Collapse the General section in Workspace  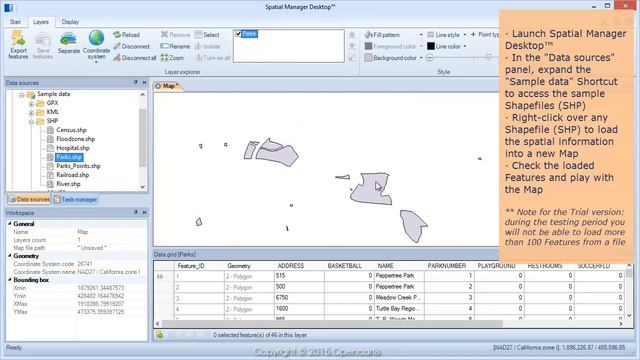click(x=10, y=224)
